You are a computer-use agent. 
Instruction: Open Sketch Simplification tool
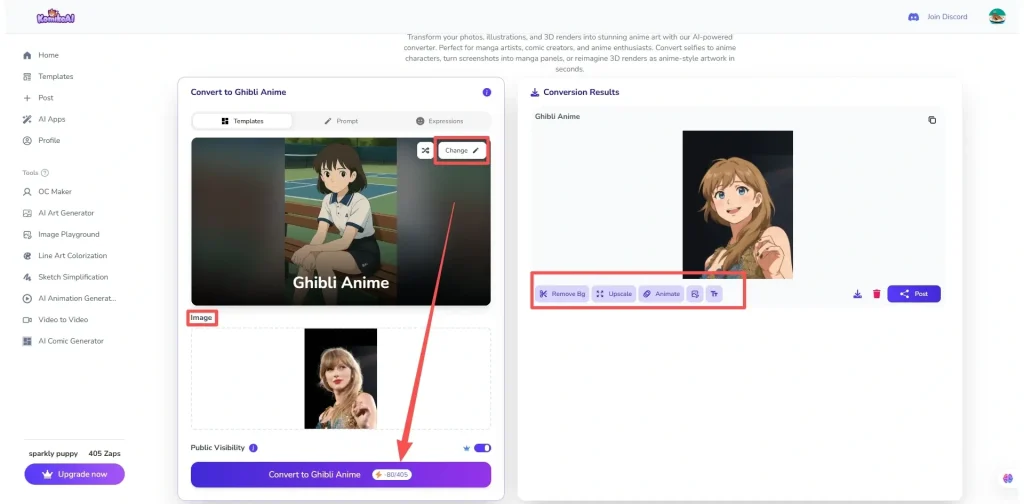click(x=66, y=277)
